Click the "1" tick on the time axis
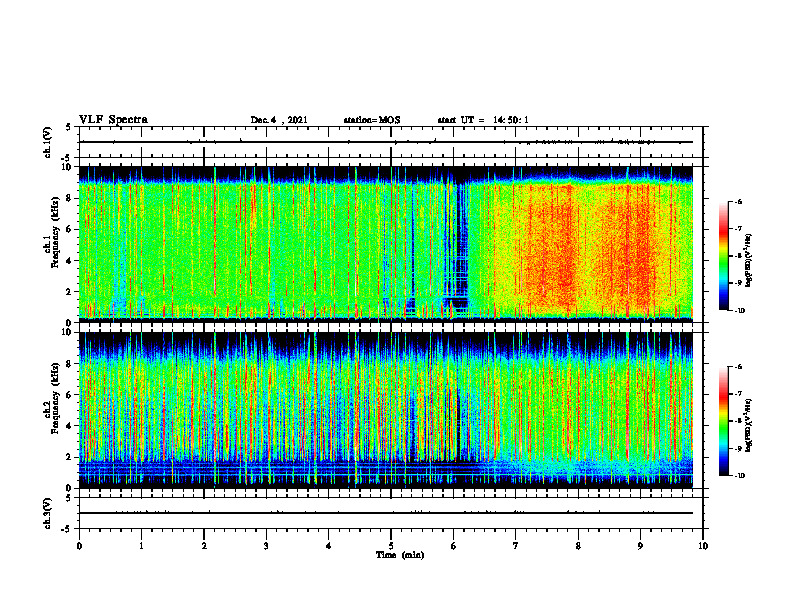792x612 pixels. [x=141, y=546]
